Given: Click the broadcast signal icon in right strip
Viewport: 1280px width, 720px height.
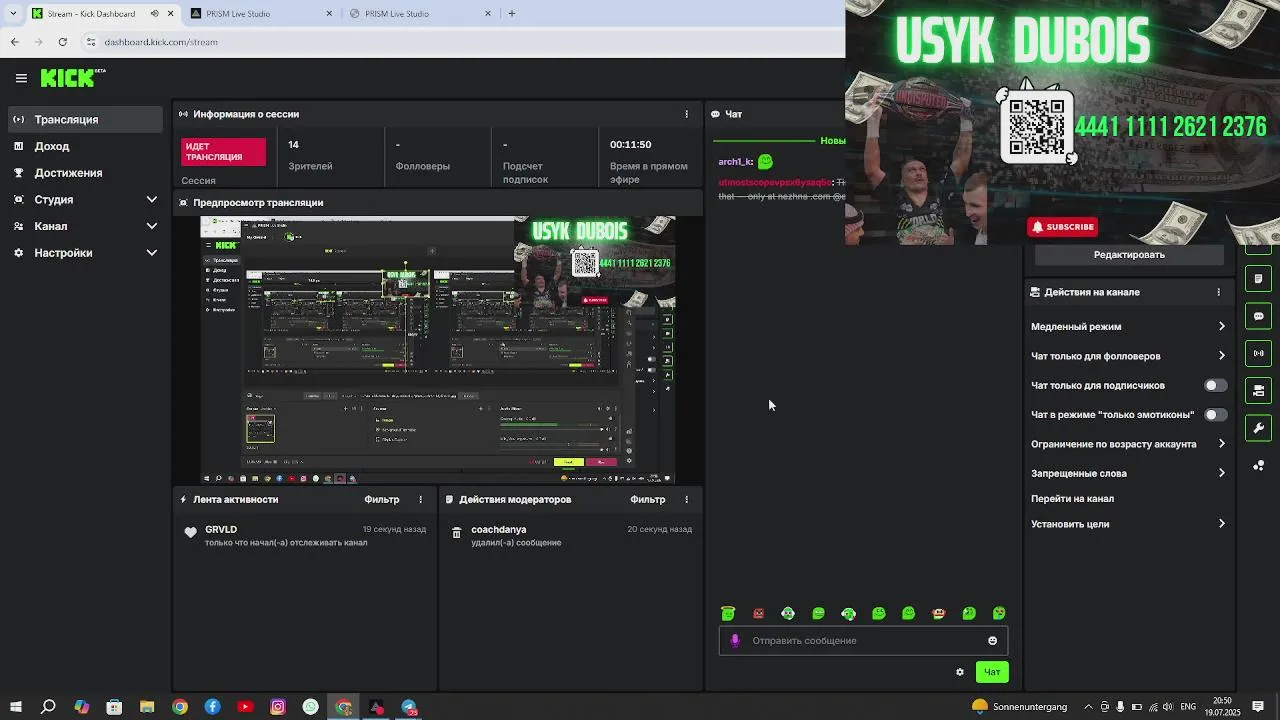Looking at the screenshot, I should tap(1258, 353).
